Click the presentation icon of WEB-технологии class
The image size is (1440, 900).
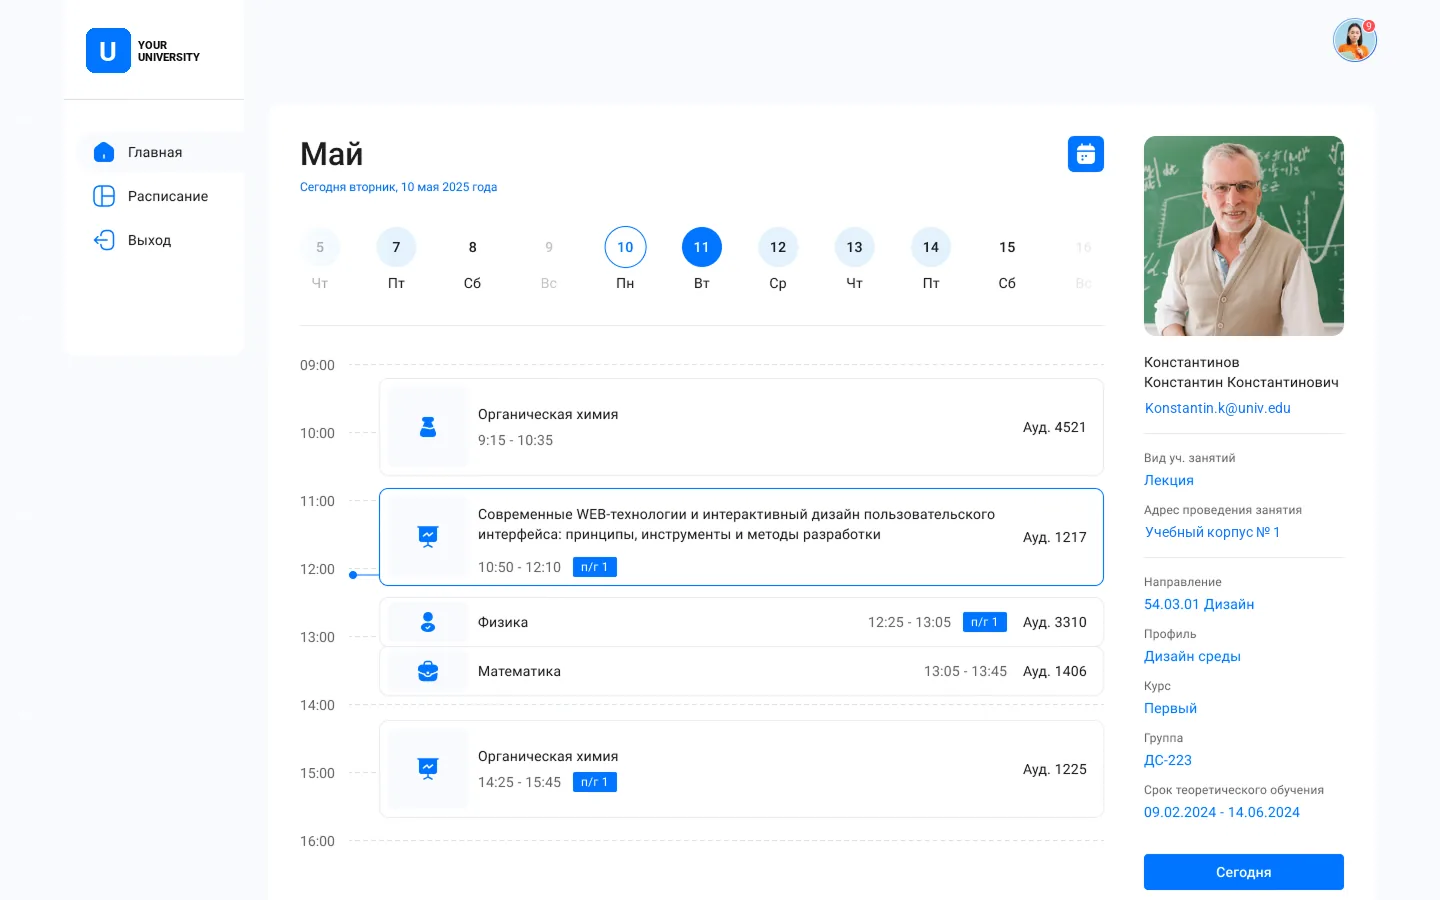(x=428, y=537)
